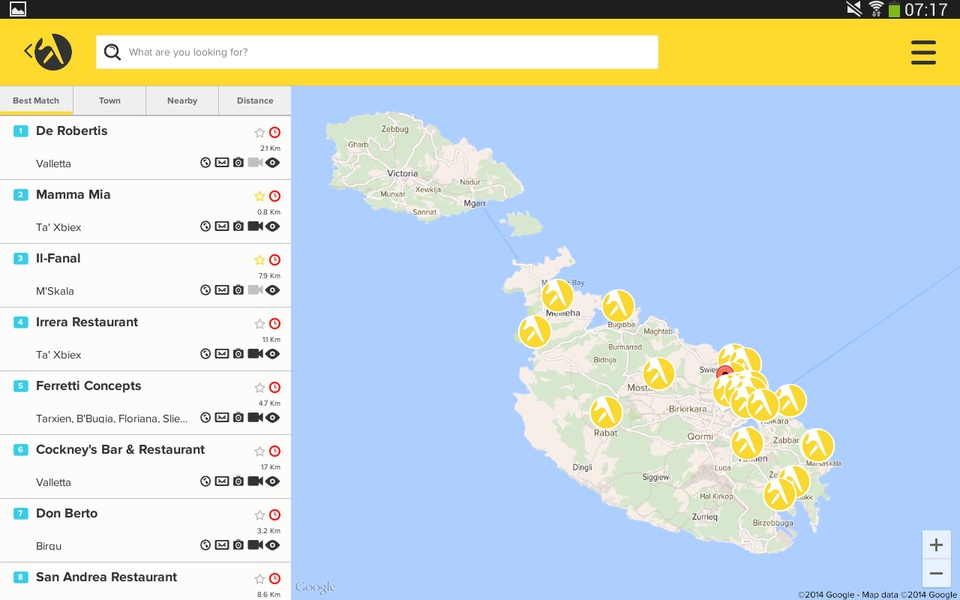
Task: Favorite De Robertis with its star
Action: (260, 132)
